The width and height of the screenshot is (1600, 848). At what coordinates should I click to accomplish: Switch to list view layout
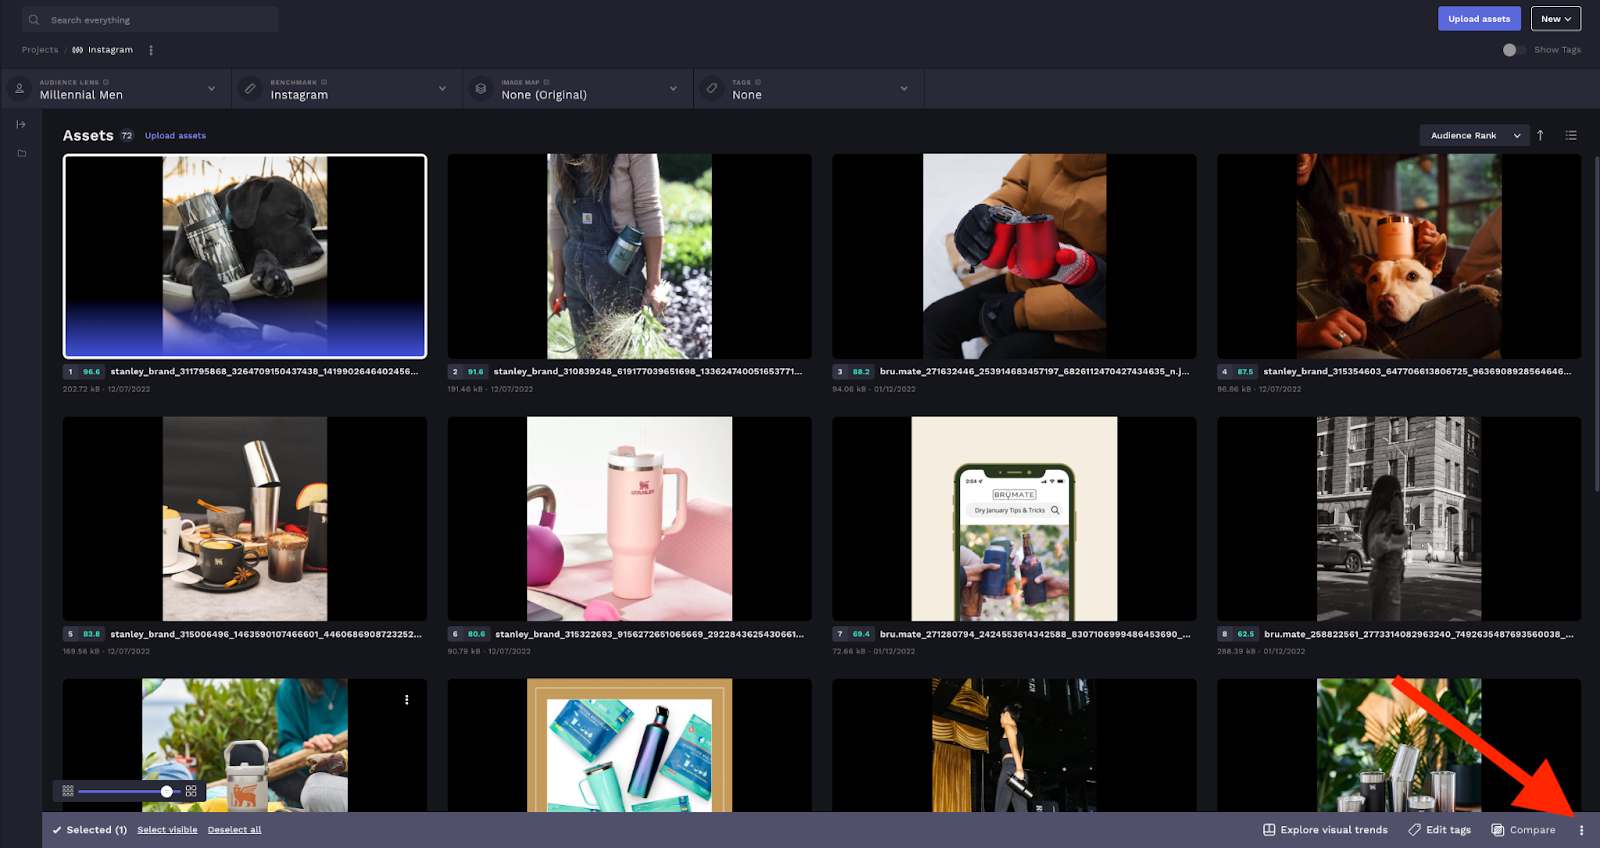[x=1571, y=135]
